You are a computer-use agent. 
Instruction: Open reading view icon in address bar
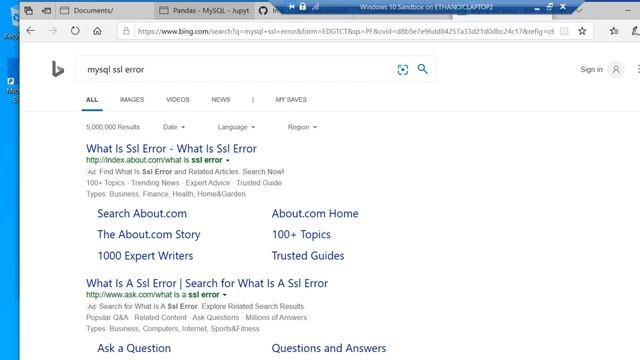coord(564,31)
